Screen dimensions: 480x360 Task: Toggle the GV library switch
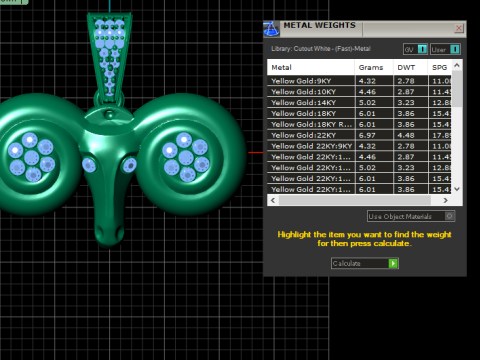click(415, 49)
